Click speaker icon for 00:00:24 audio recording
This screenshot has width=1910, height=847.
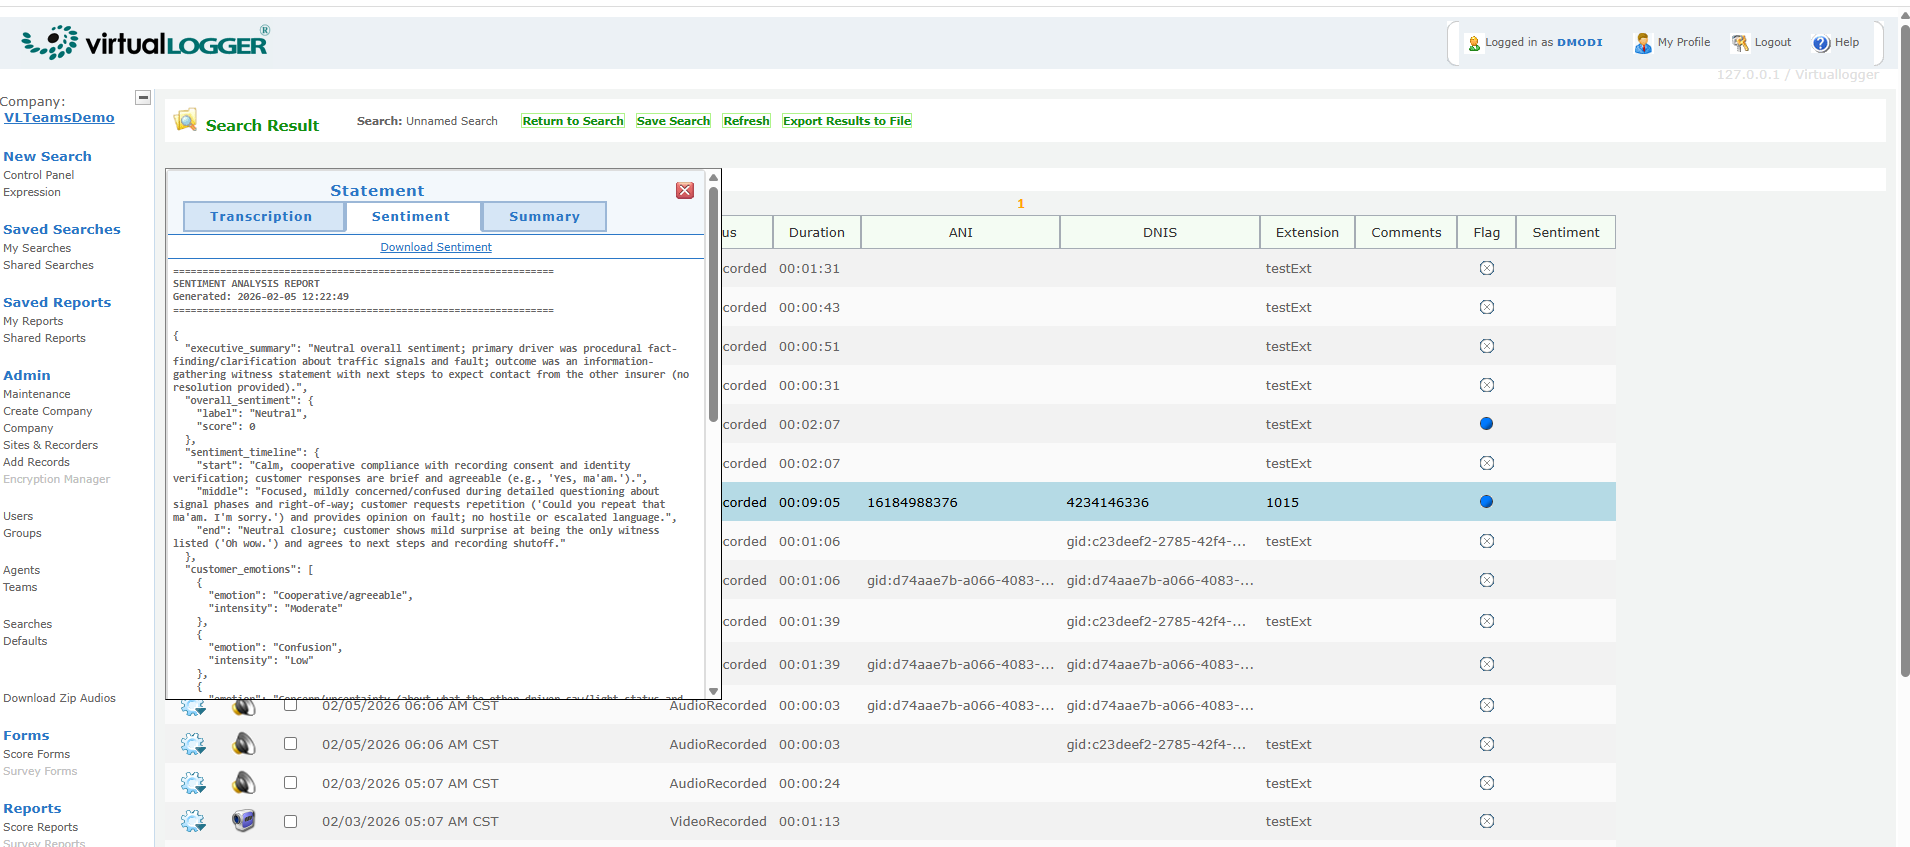[244, 783]
